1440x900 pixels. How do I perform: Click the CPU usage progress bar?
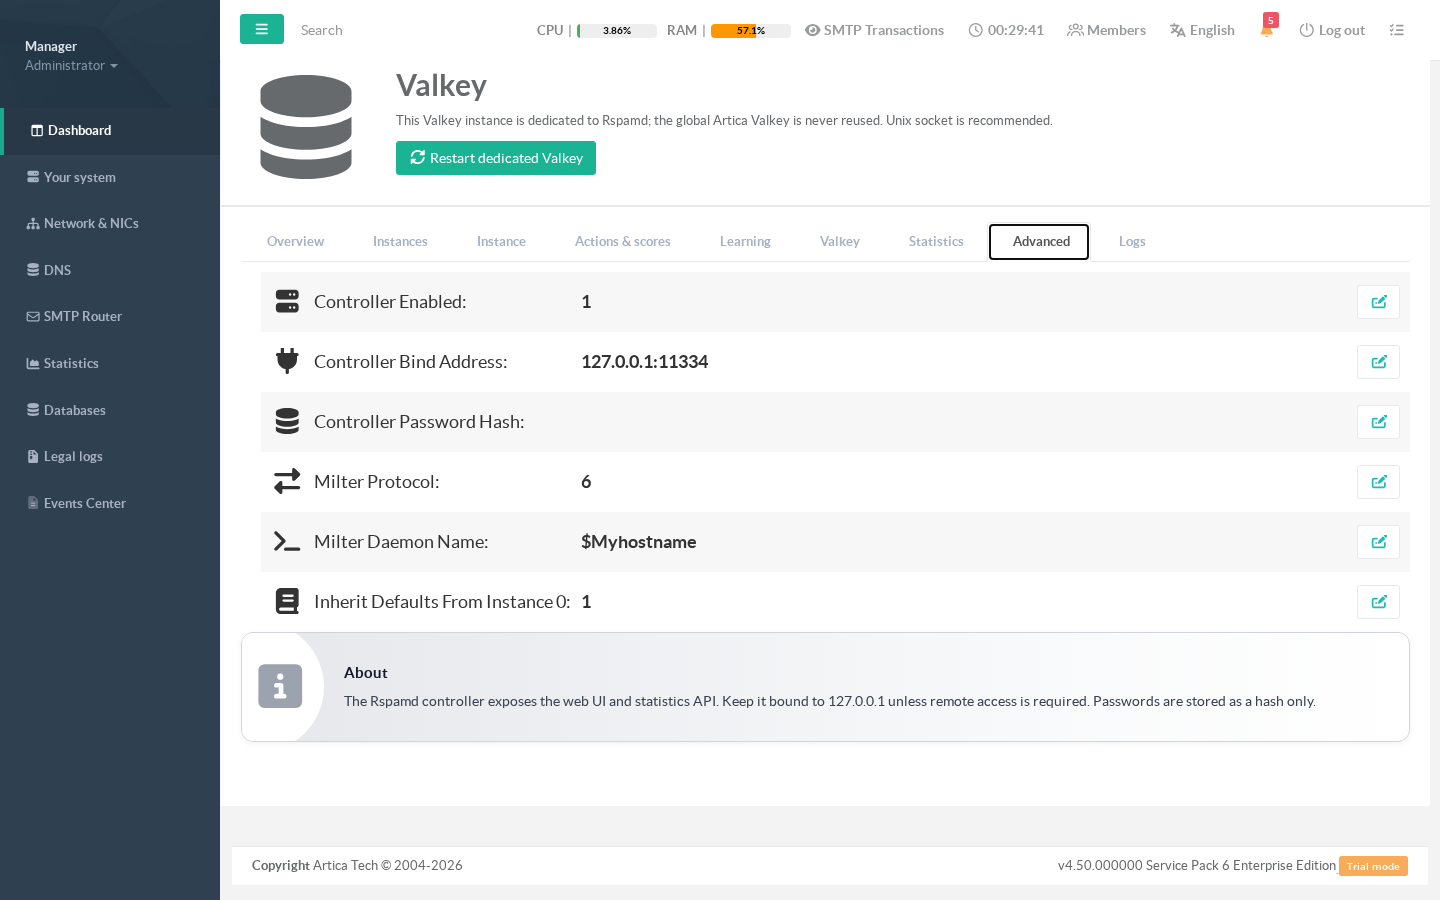[x=617, y=31]
